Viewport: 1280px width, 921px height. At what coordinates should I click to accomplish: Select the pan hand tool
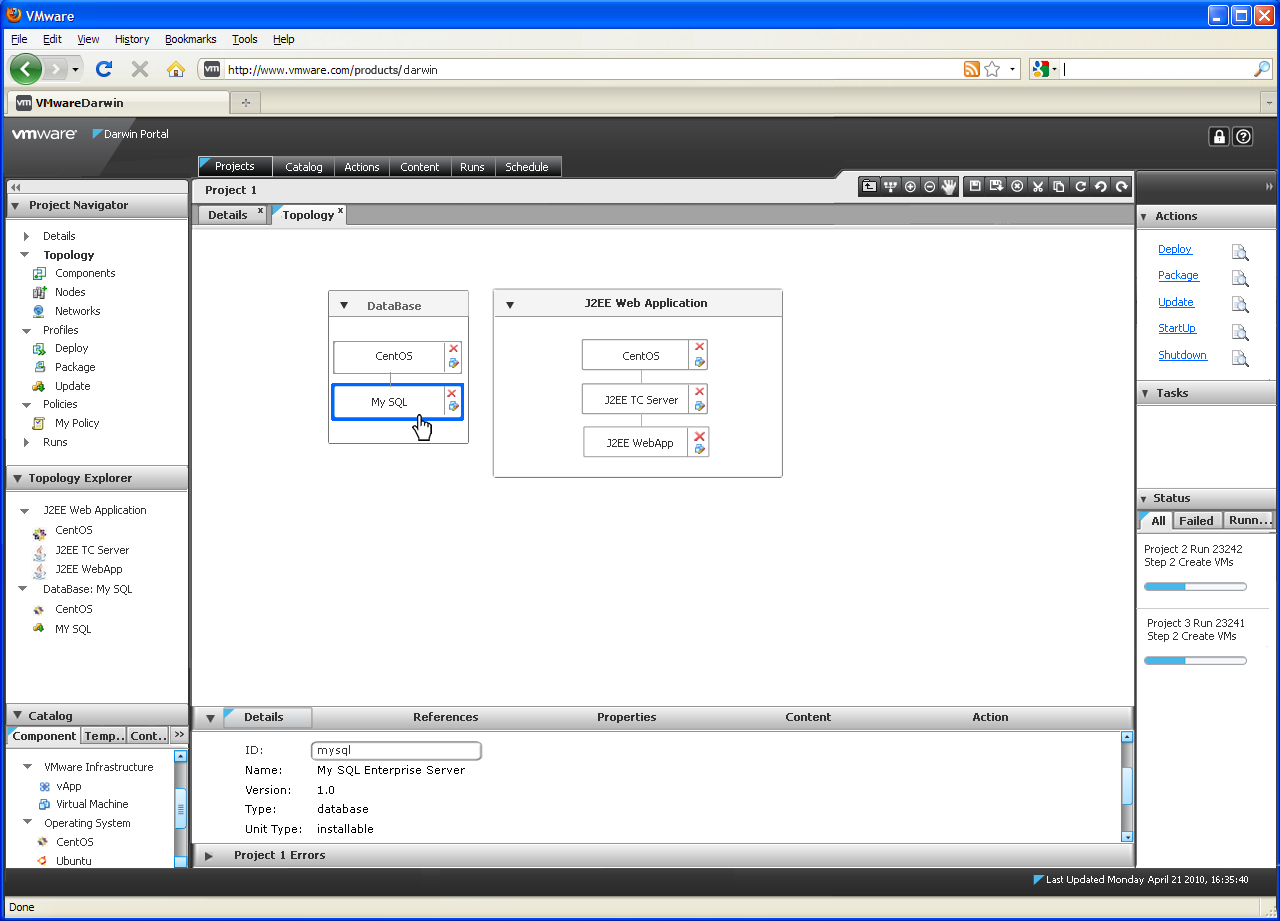click(x=949, y=186)
